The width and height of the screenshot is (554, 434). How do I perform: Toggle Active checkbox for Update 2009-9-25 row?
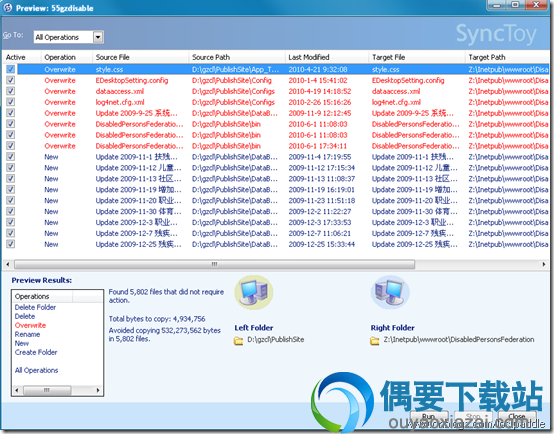(x=11, y=113)
